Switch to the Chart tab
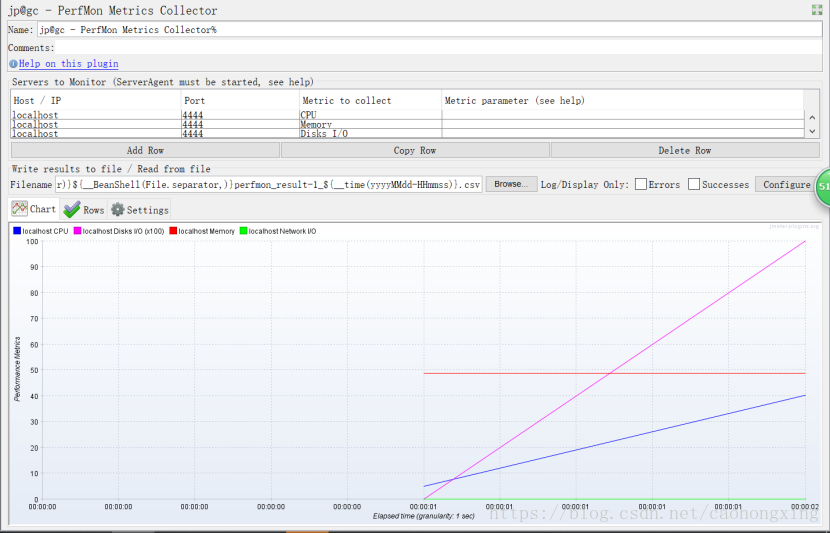This screenshot has height=533, width=830. [34, 209]
